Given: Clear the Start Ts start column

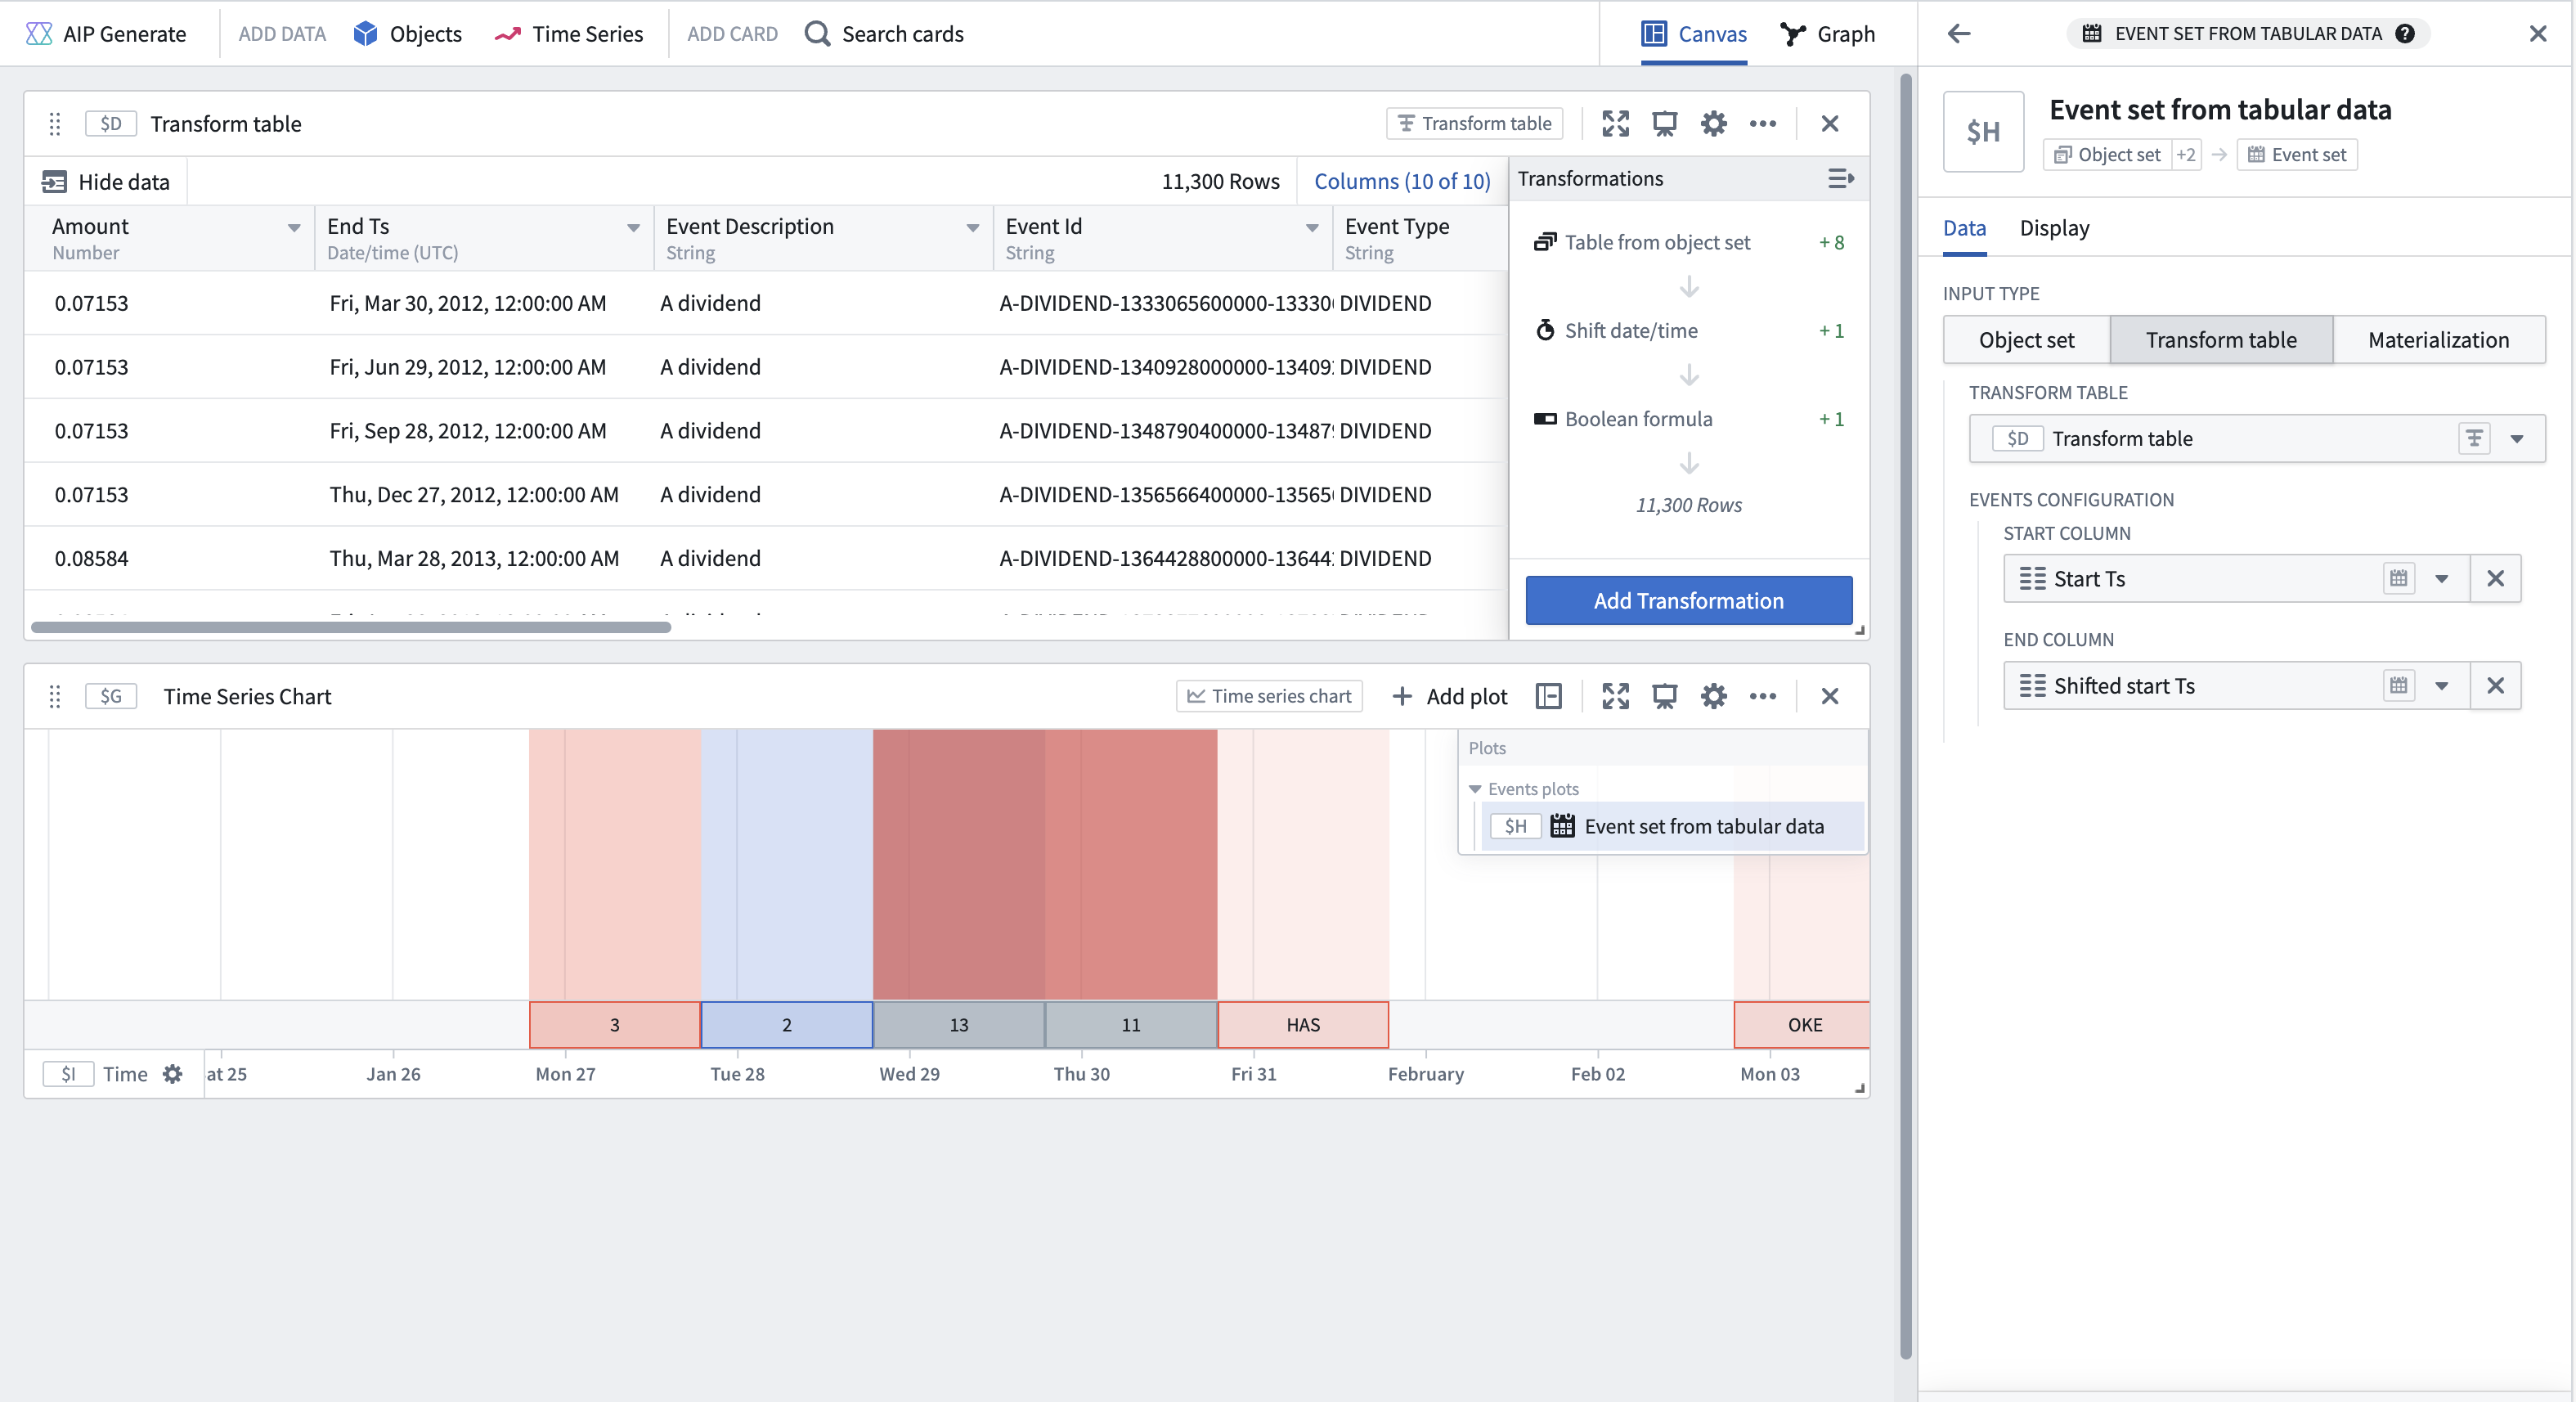Looking at the screenshot, I should coord(2495,579).
